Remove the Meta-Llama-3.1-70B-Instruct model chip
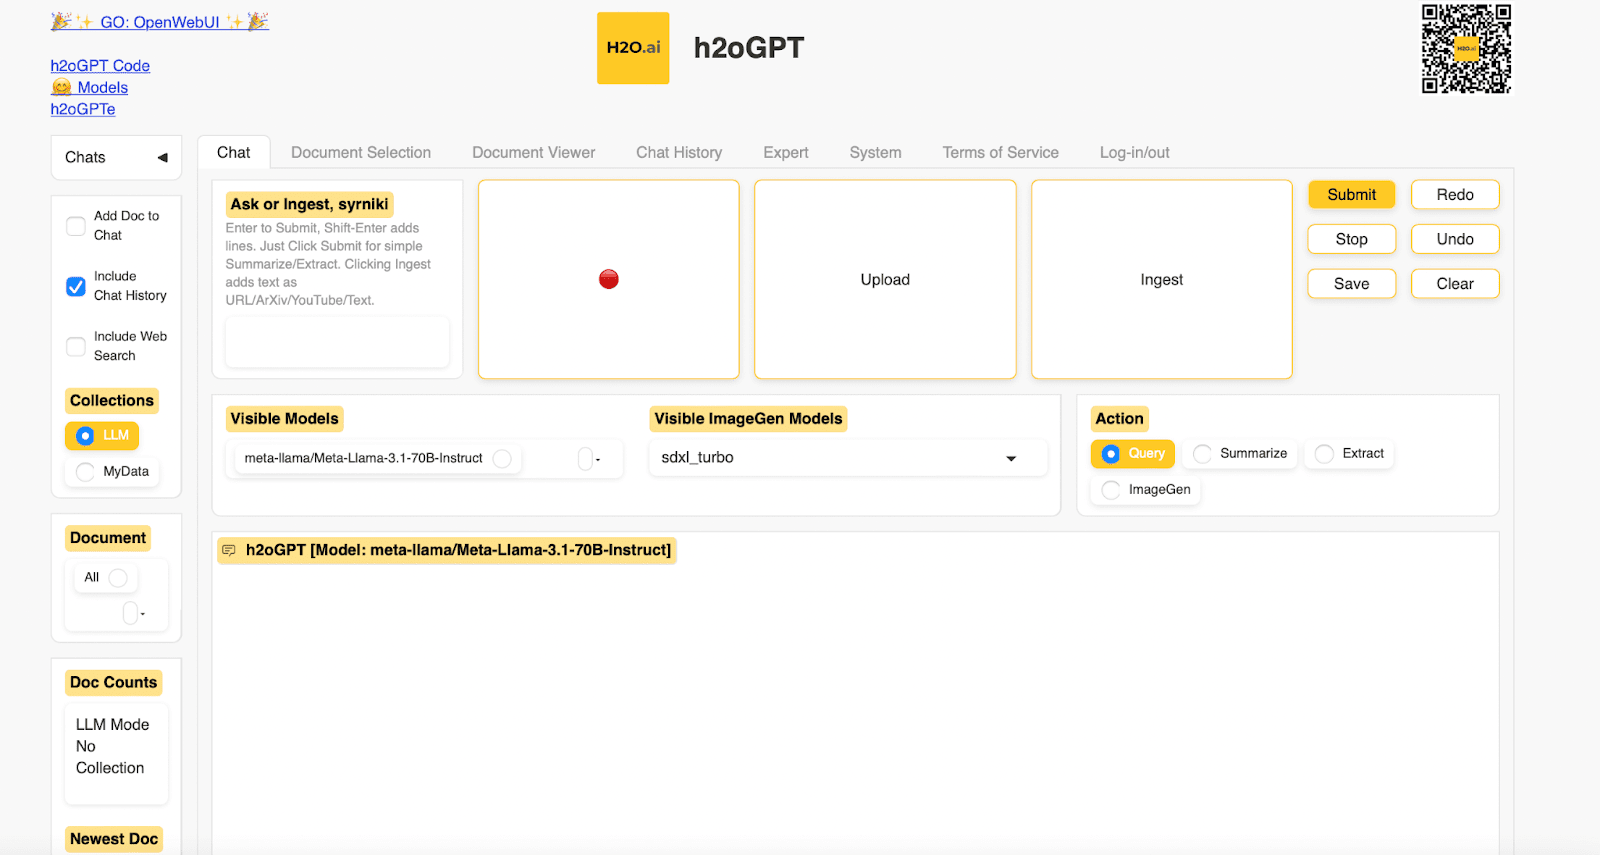The image size is (1600, 855). 502,458
